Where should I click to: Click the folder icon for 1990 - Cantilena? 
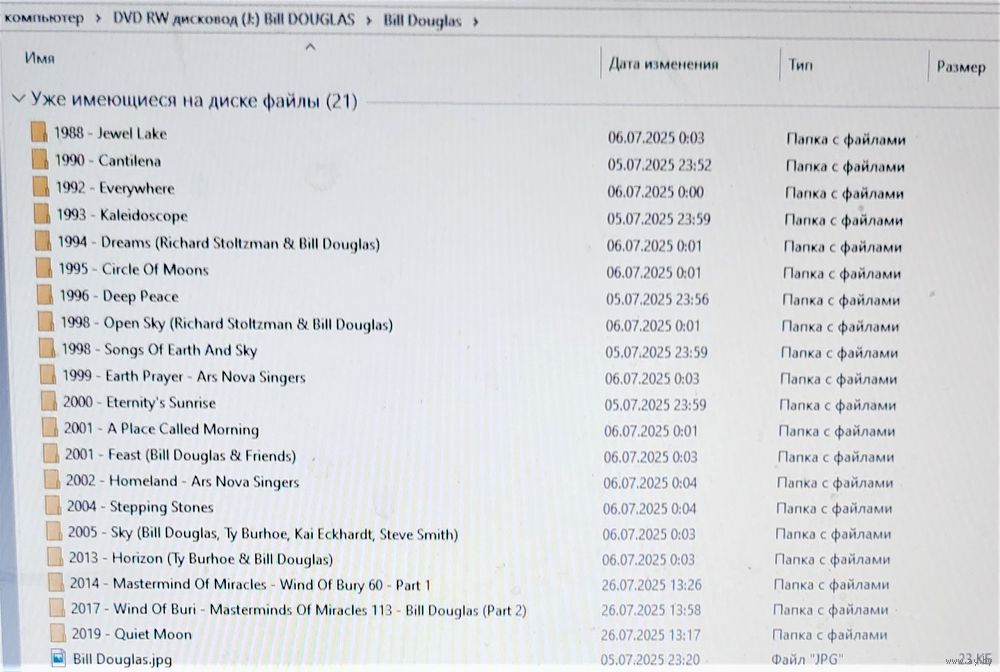pos(40,159)
